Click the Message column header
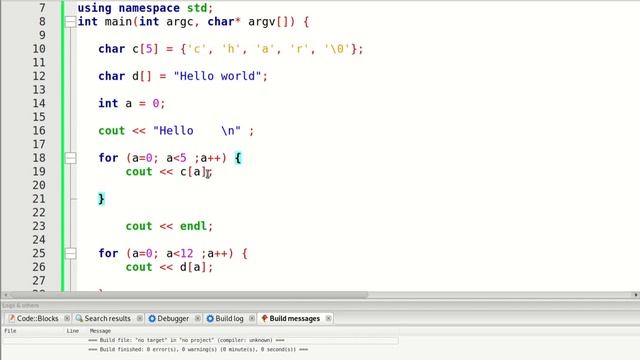640x360 pixels. coord(100,331)
